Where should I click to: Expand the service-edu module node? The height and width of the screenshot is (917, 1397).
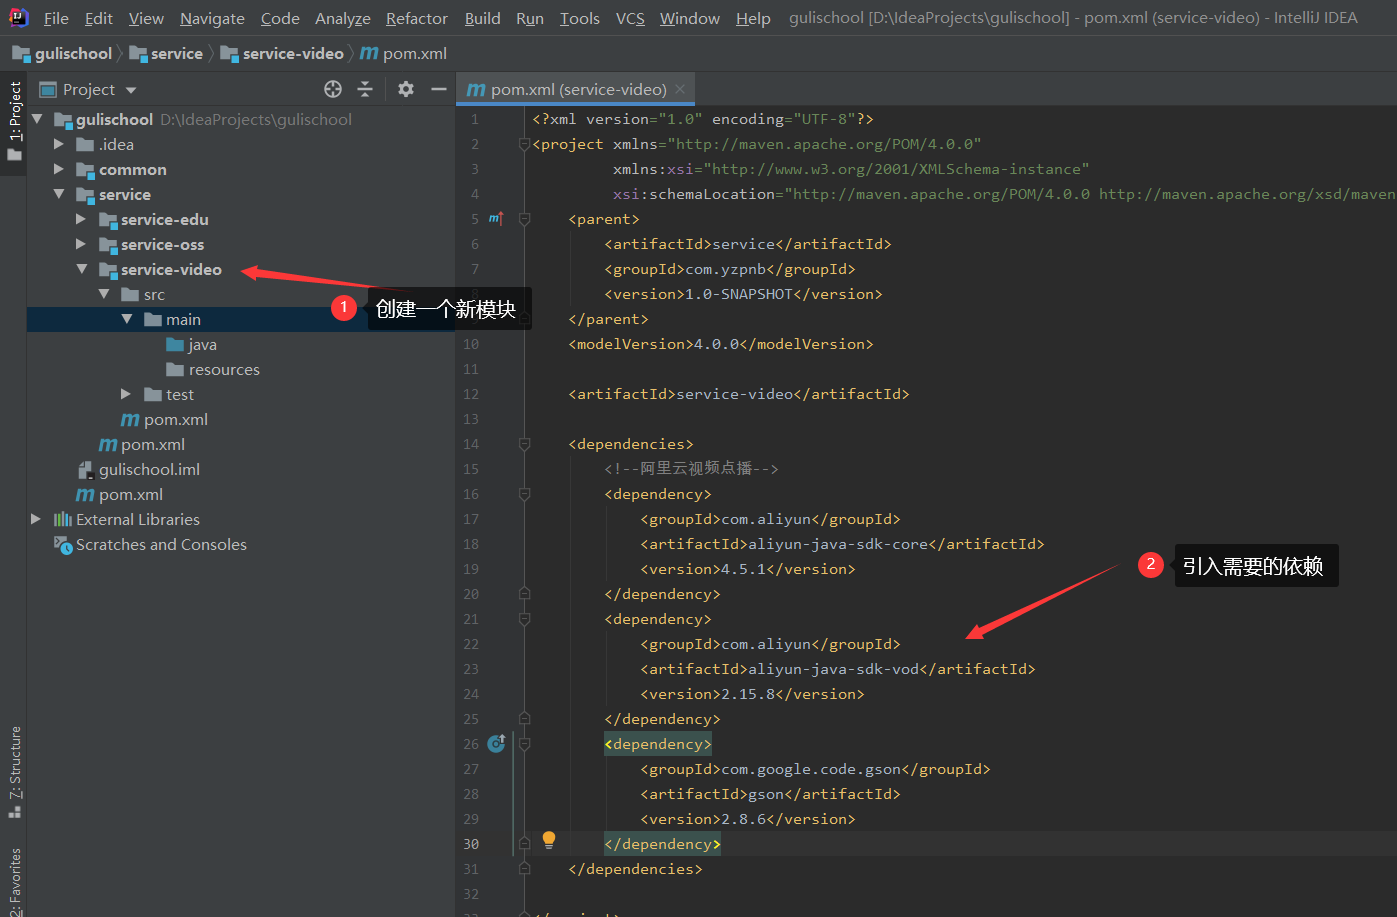81,219
